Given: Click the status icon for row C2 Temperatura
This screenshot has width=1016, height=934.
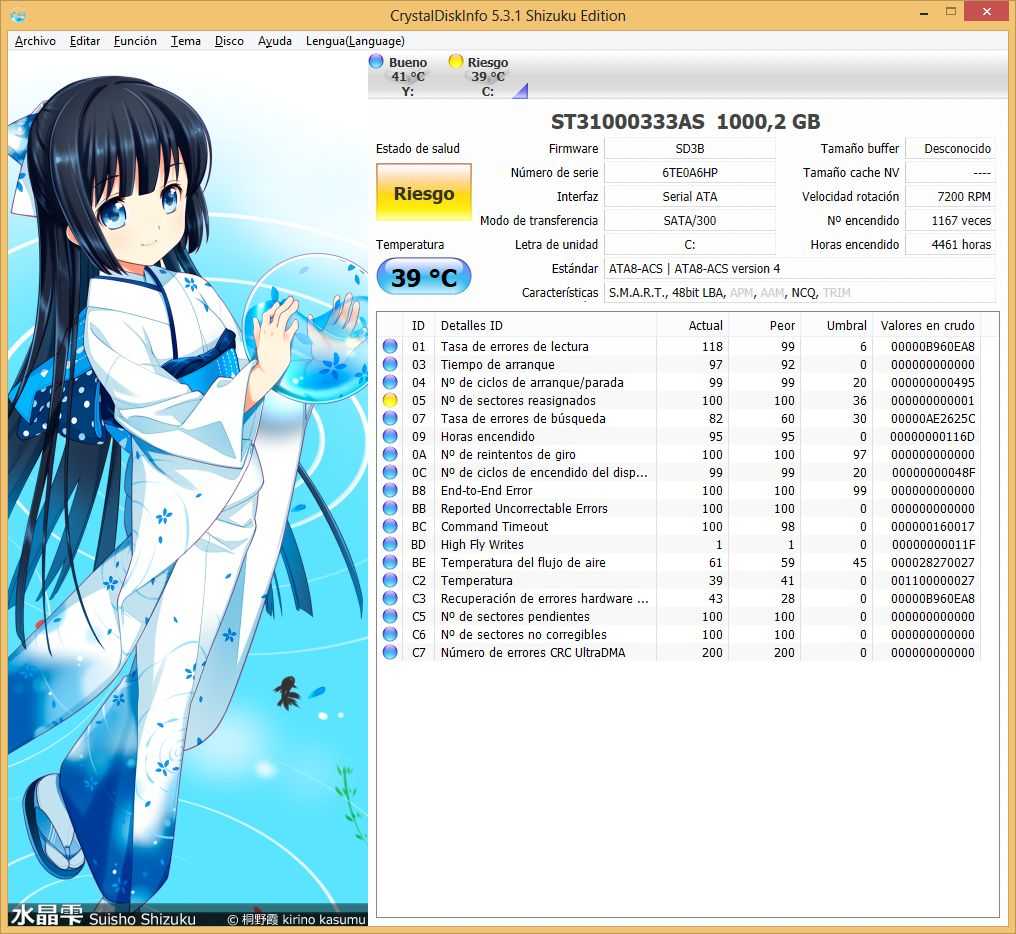Looking at the screenshot, I should click(x=390, y=580).
